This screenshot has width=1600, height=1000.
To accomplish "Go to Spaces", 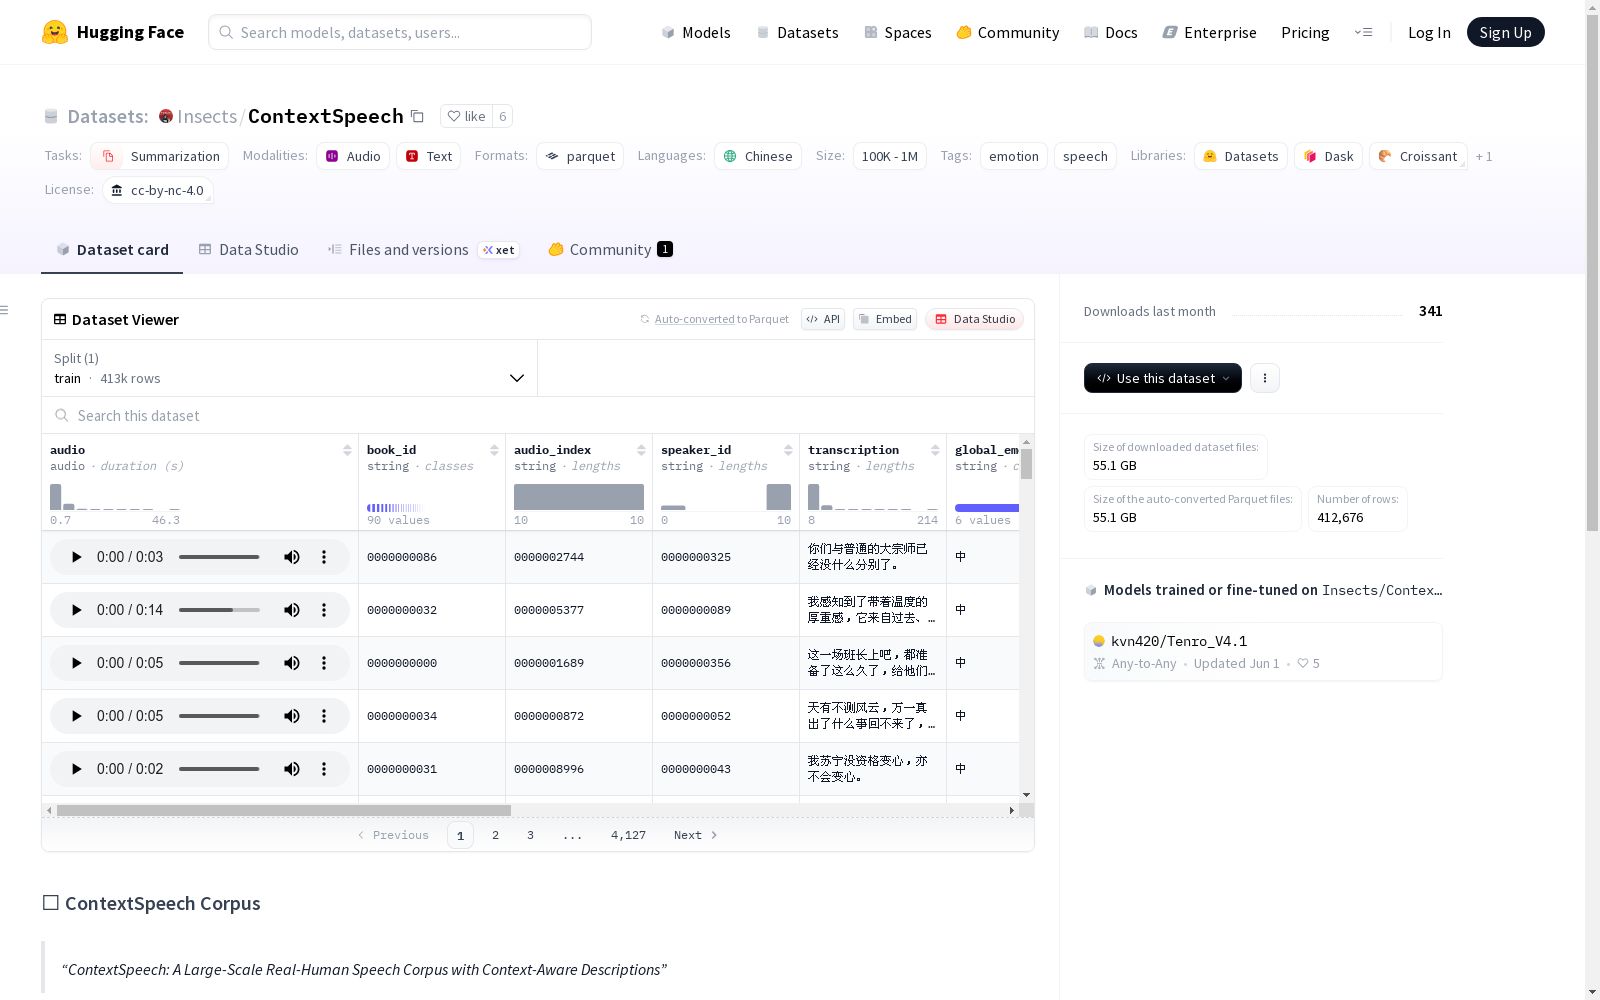I will click(x=898, y=32).
